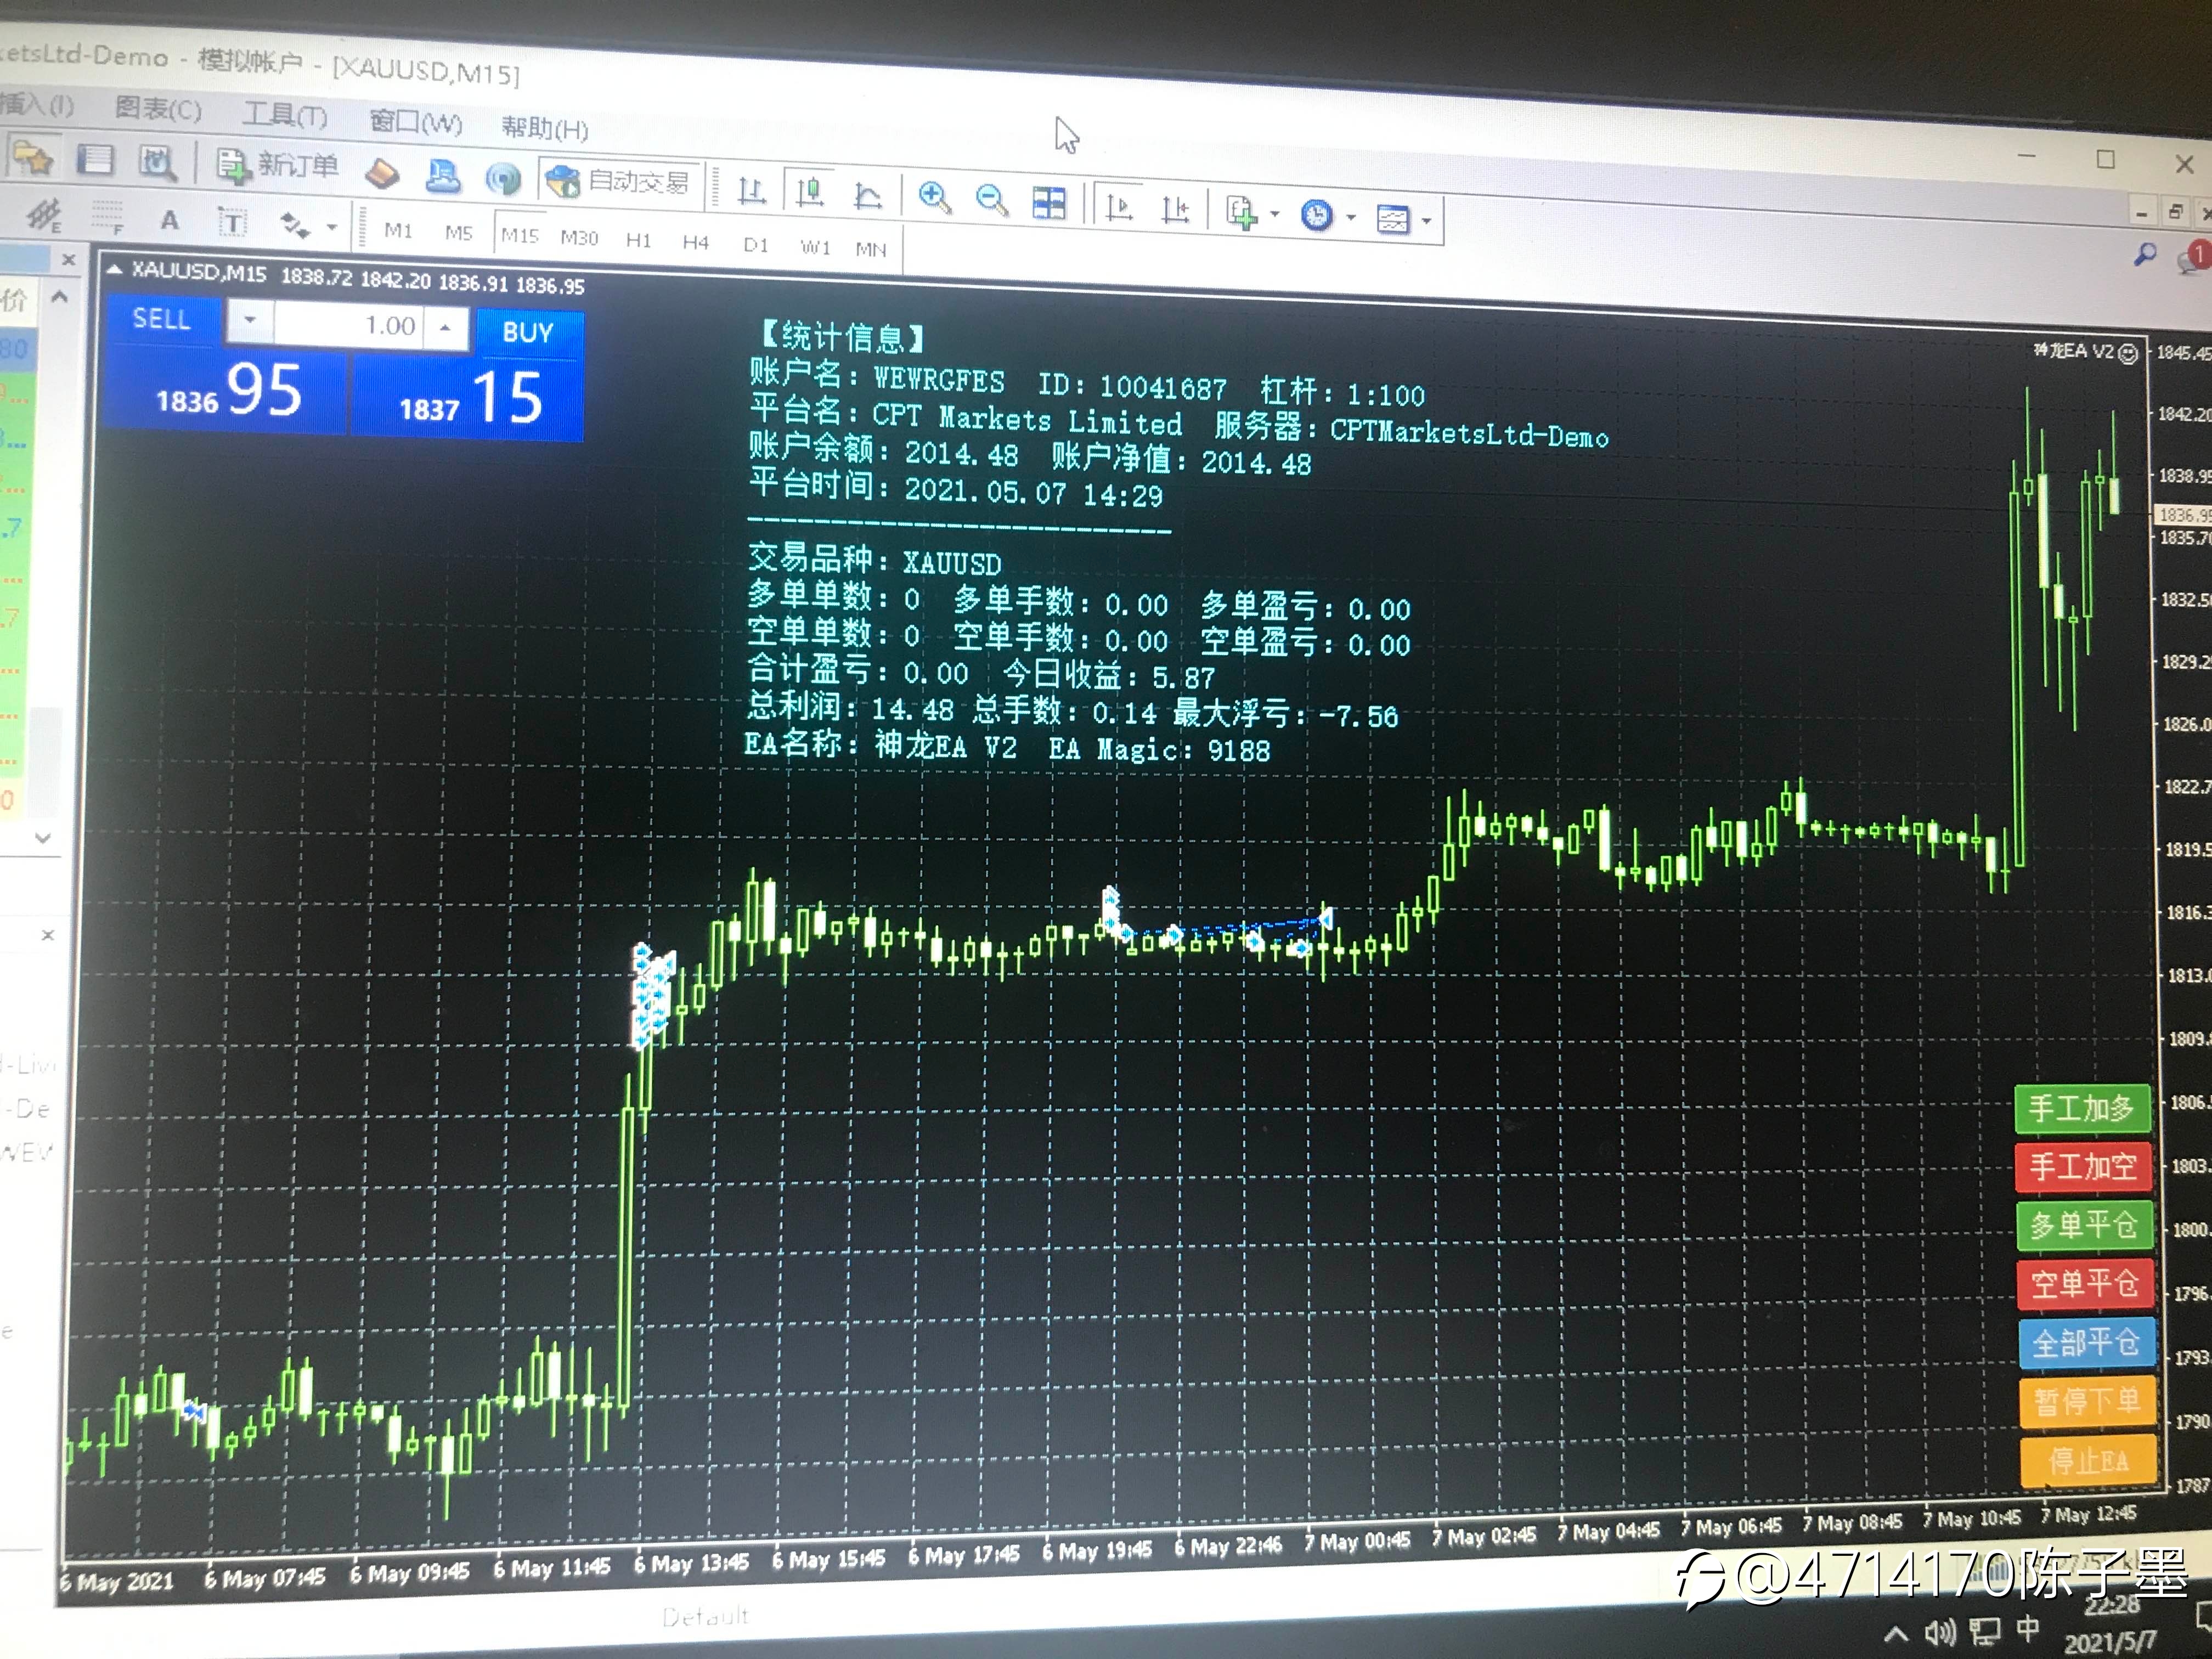The width and height of the screenshot is (2212, 1659).
Task: Toggle the chart shift icon
Action: [1175, 209]
